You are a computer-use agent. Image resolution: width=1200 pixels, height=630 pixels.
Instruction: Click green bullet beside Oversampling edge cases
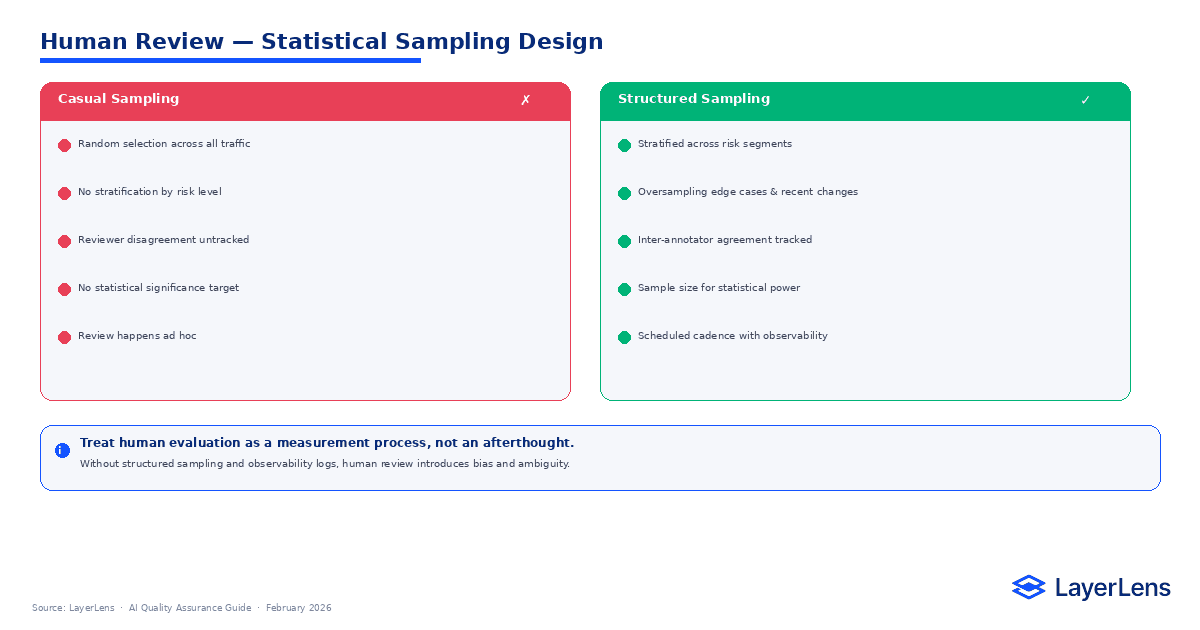pyautogui.click(x=624, y=193)
